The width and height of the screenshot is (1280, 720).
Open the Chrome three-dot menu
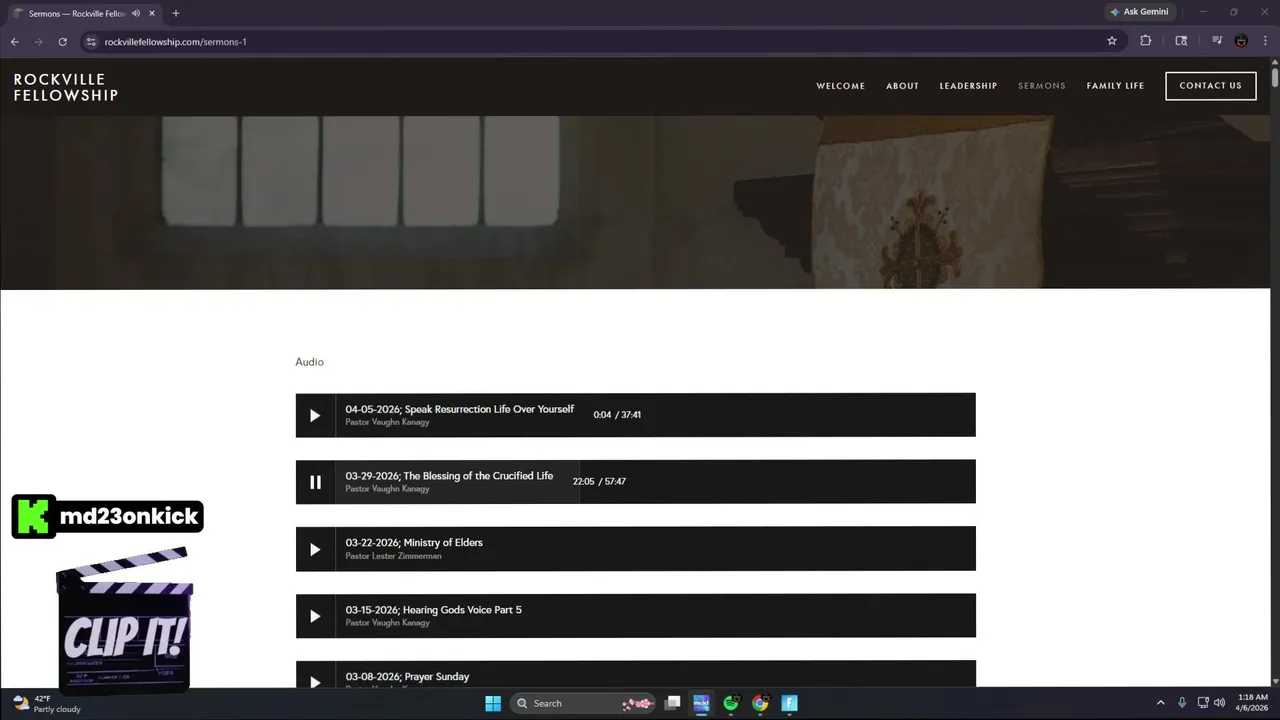click(x=1265, y=41)
